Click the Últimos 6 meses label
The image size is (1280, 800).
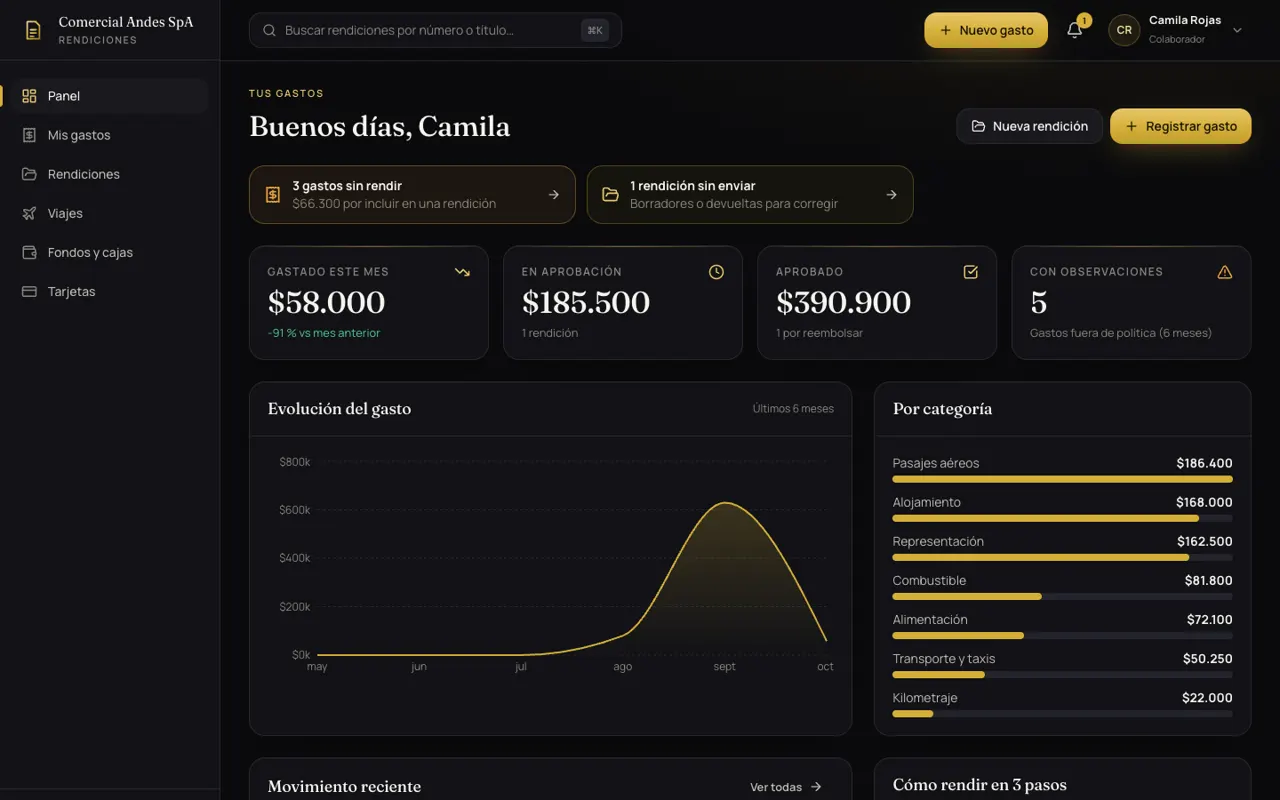click(793, 408)
